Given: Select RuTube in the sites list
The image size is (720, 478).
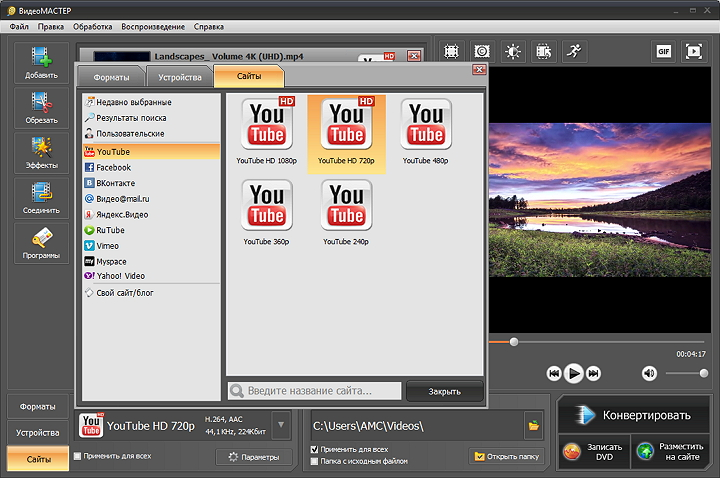Looking at the screenshot, I should click(x=152, y=230).
